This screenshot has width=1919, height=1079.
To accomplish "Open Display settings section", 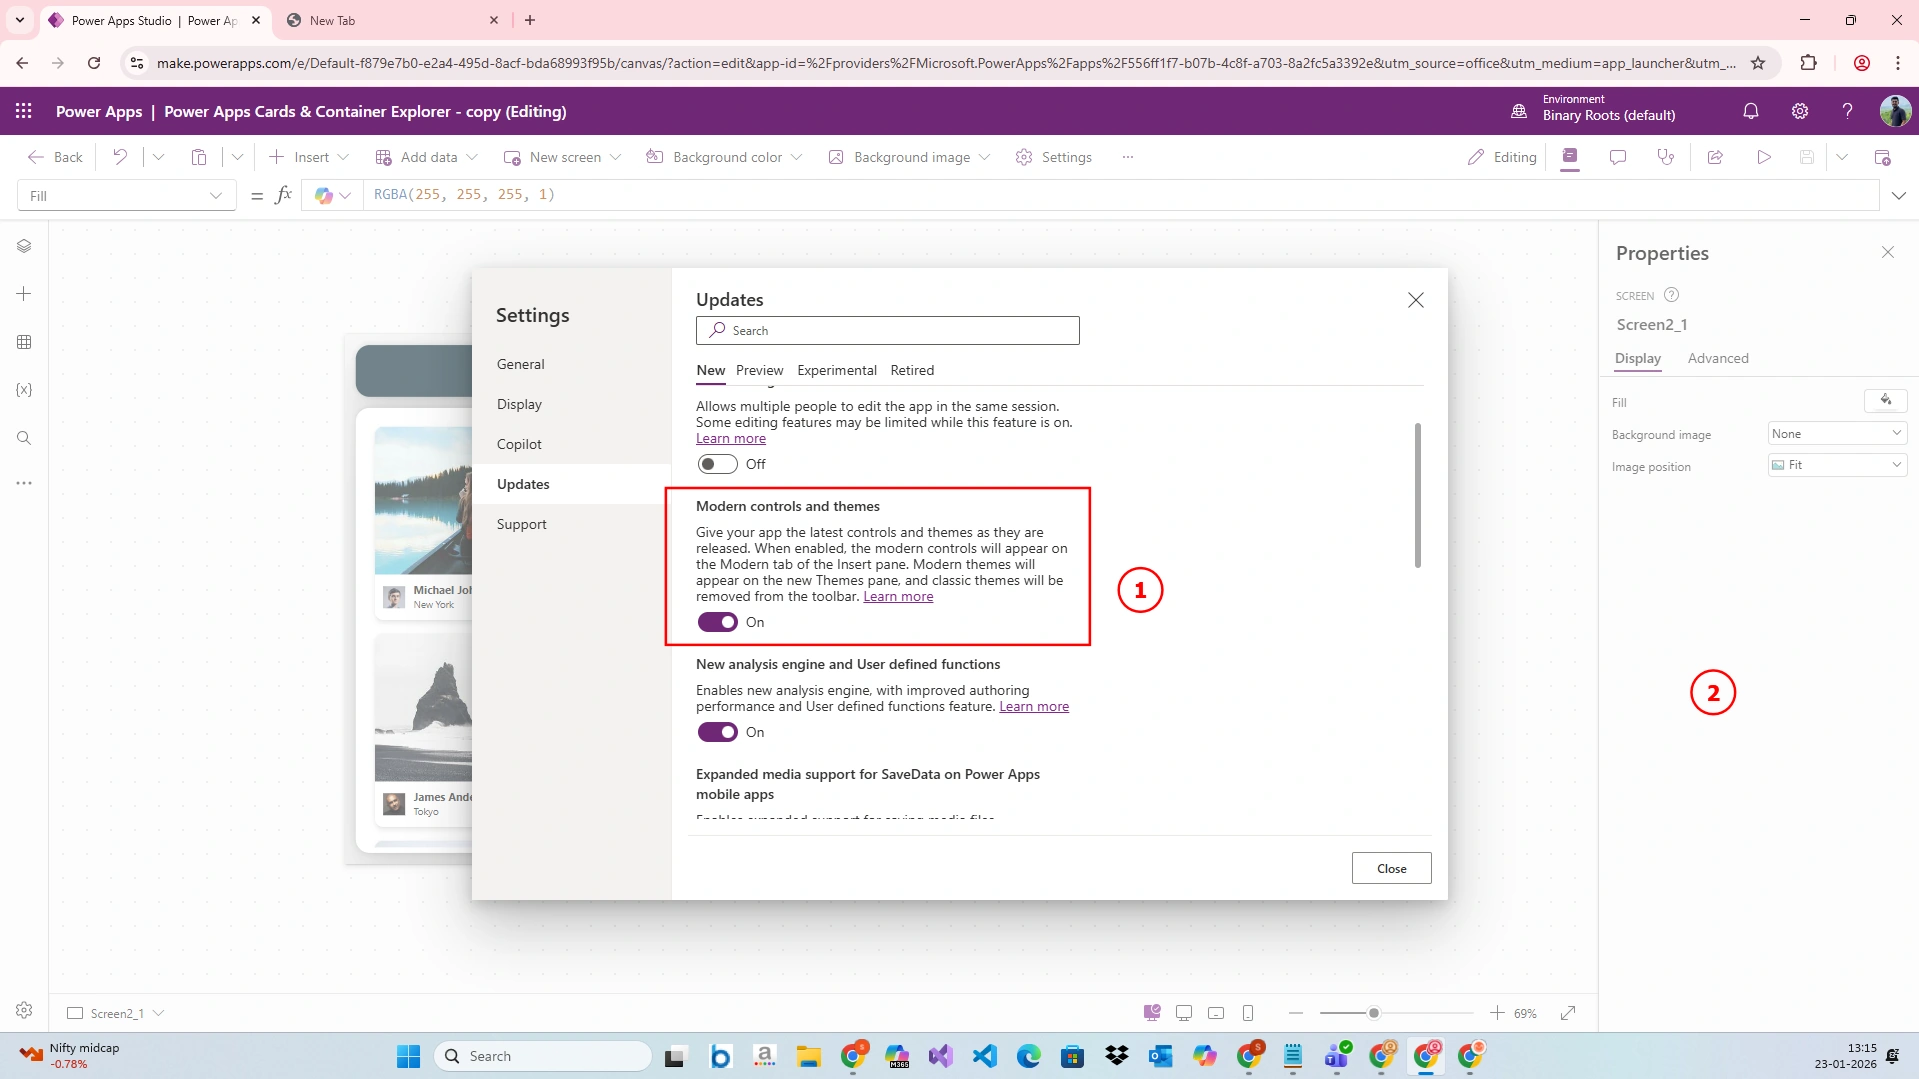I will (x=520, y=404).
